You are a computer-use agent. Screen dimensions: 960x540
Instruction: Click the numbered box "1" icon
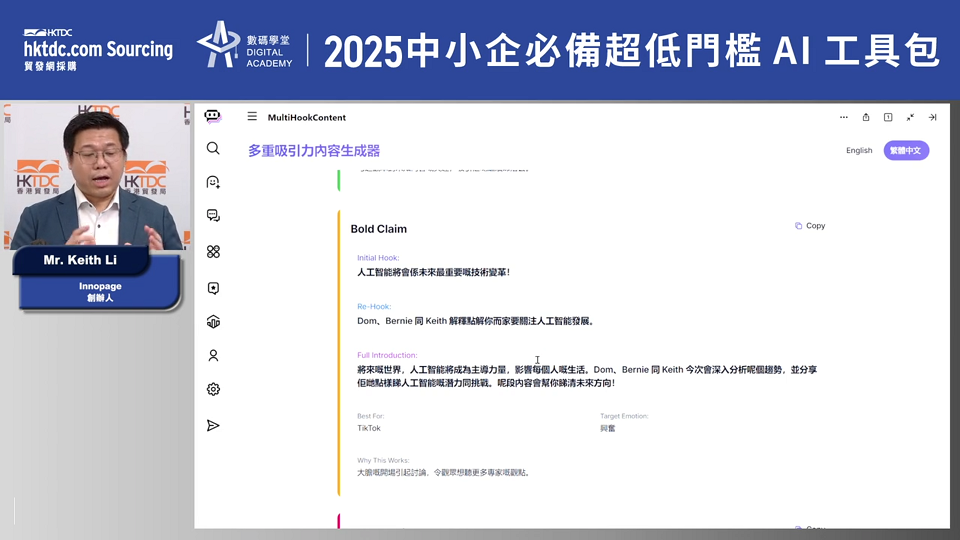tap(888, 117)
